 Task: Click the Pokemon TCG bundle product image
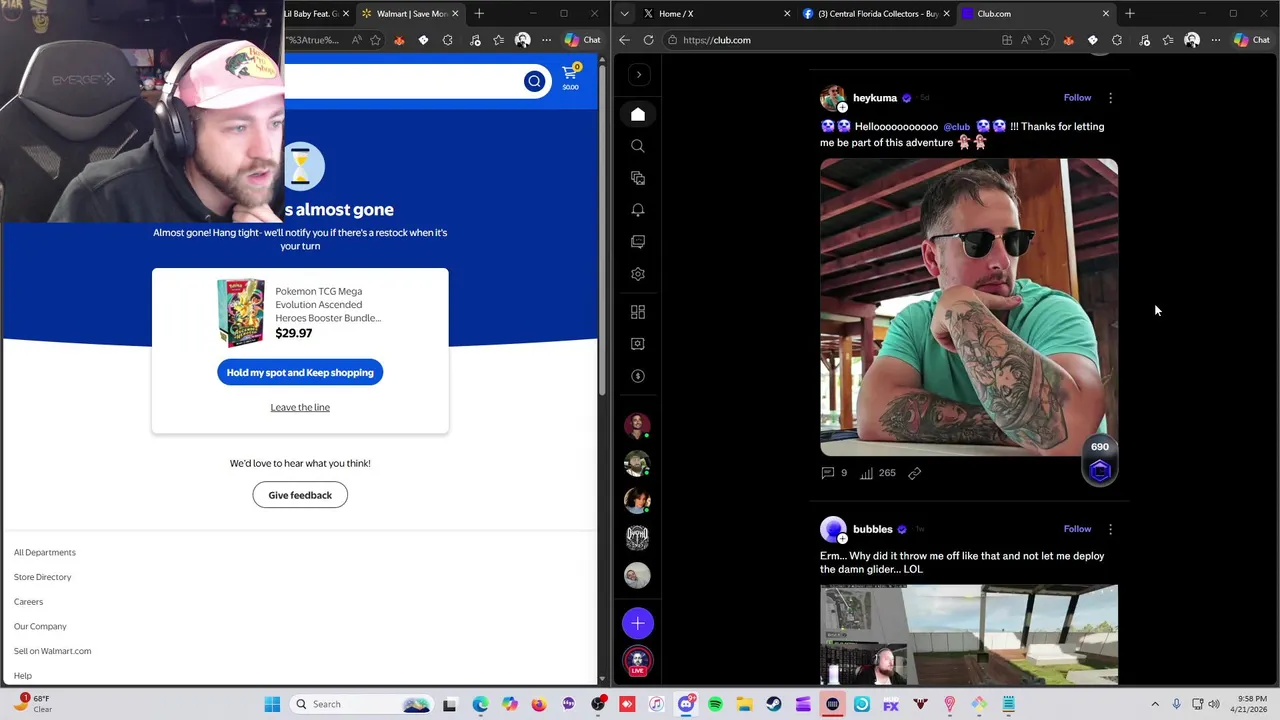coord(241,312)
